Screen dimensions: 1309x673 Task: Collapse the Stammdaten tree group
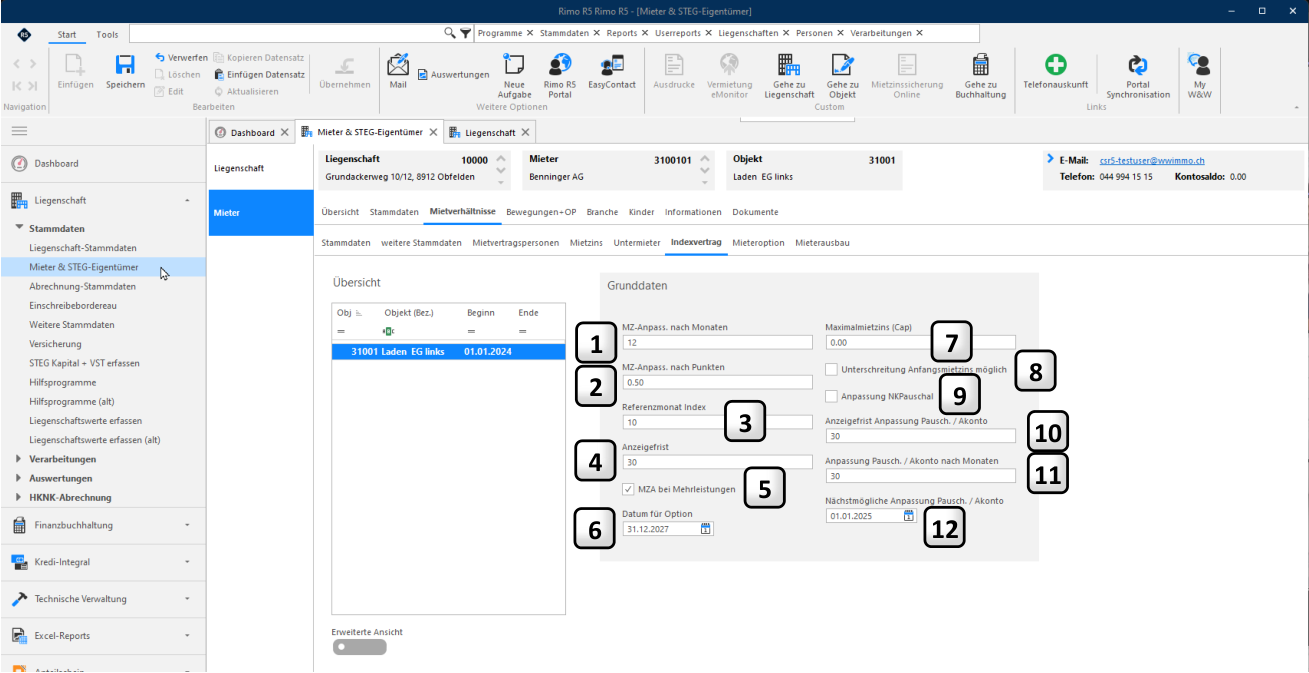pyautogui.click(x=20, y=228)
